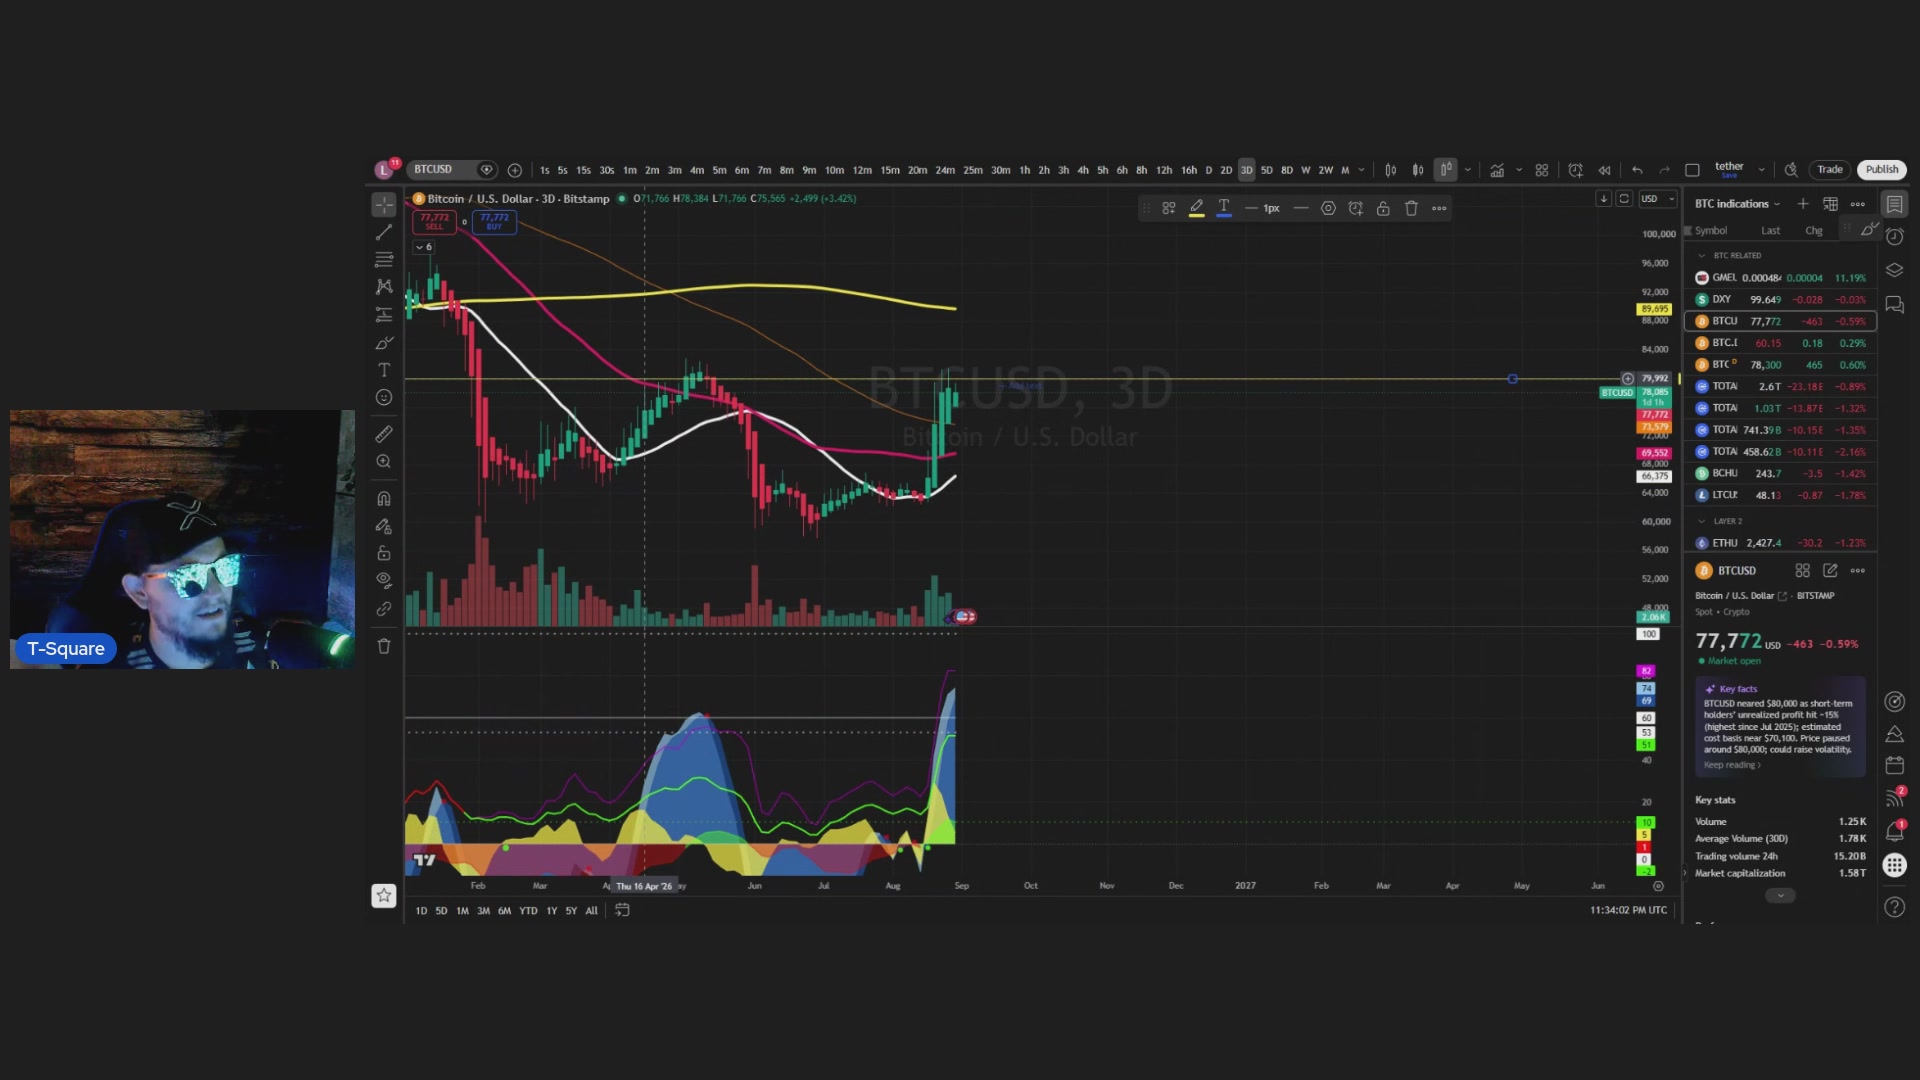Select the 1Y date range
Screen dimensions: 1920x1080
[x=551, y=911]
